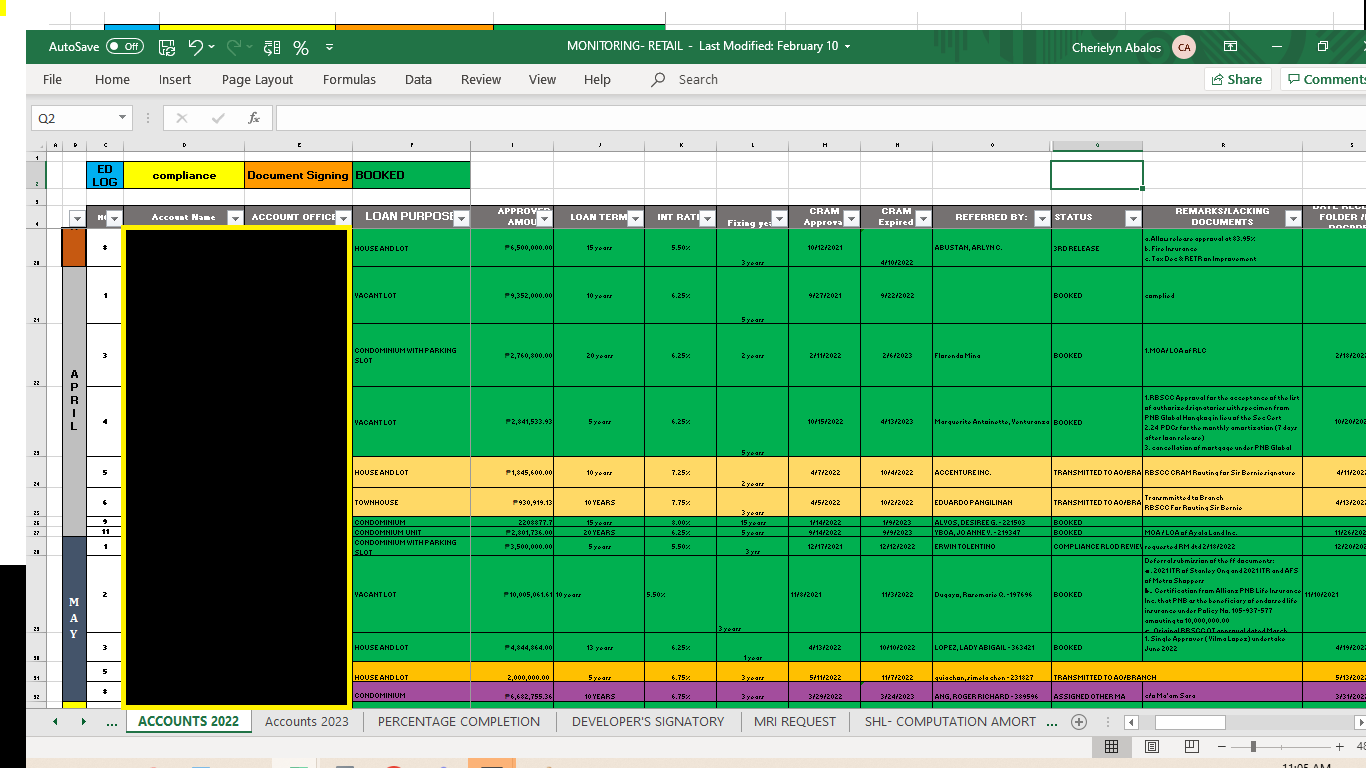Open the LOAN PURPOSE filter dropdown
Viewport: 1366px width, 768px height.
462,218
